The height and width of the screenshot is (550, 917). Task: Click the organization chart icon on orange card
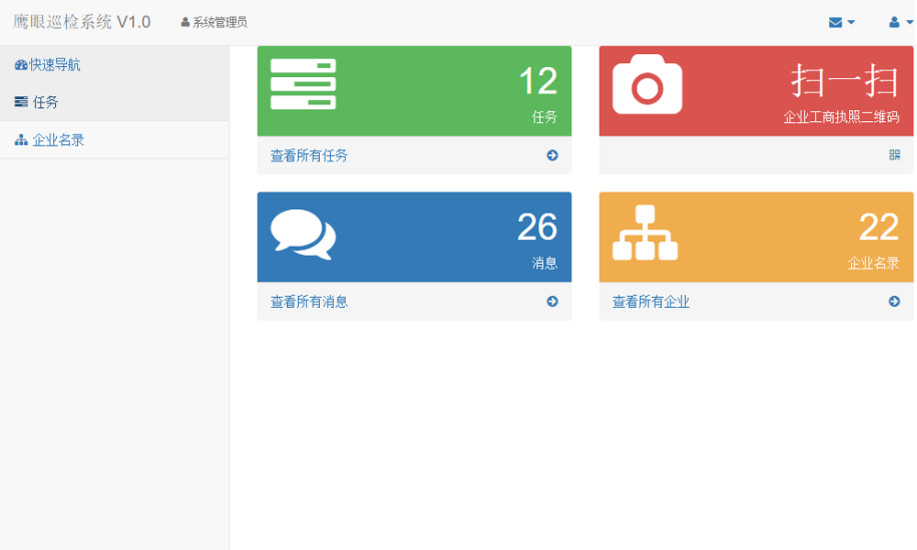pos(645,233)
